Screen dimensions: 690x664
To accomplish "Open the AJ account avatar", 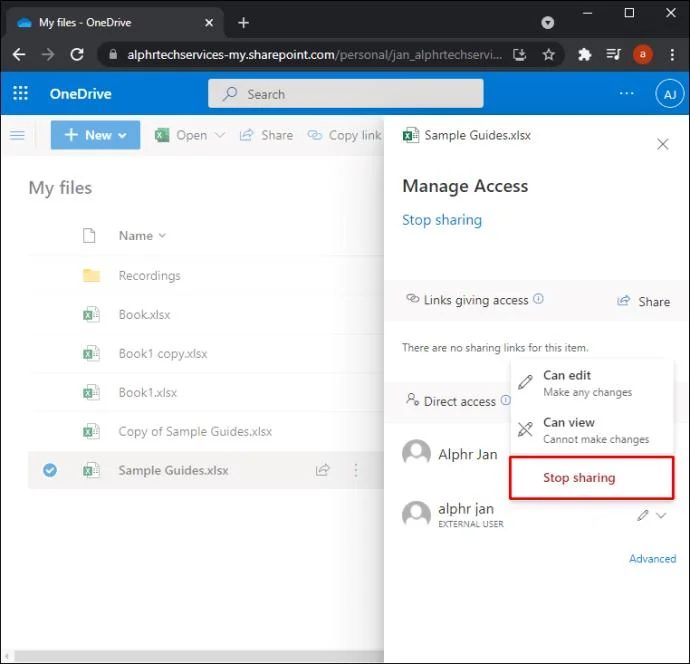I will point(669,94).
